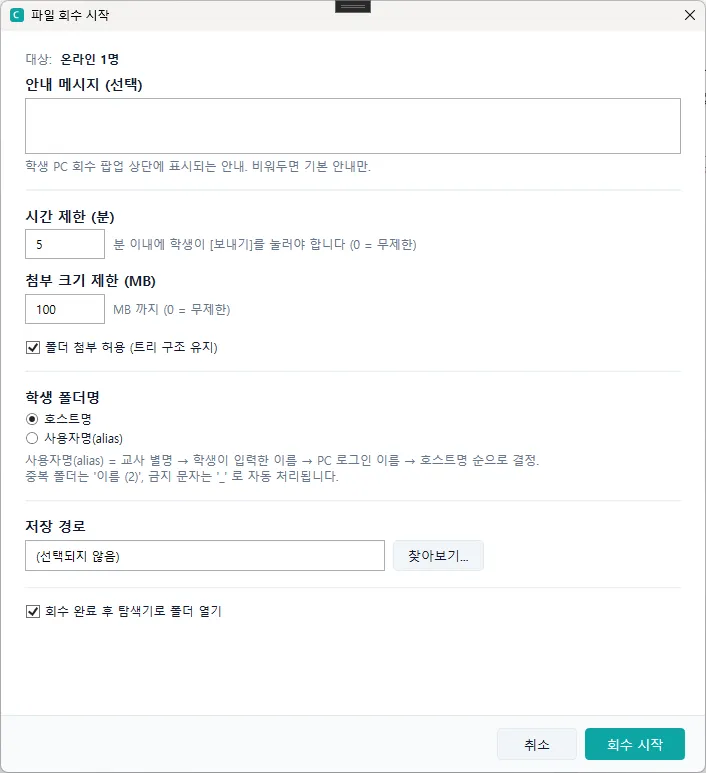
Task: Click the 파일 회수 시작 title text
Action: [70, 15]
